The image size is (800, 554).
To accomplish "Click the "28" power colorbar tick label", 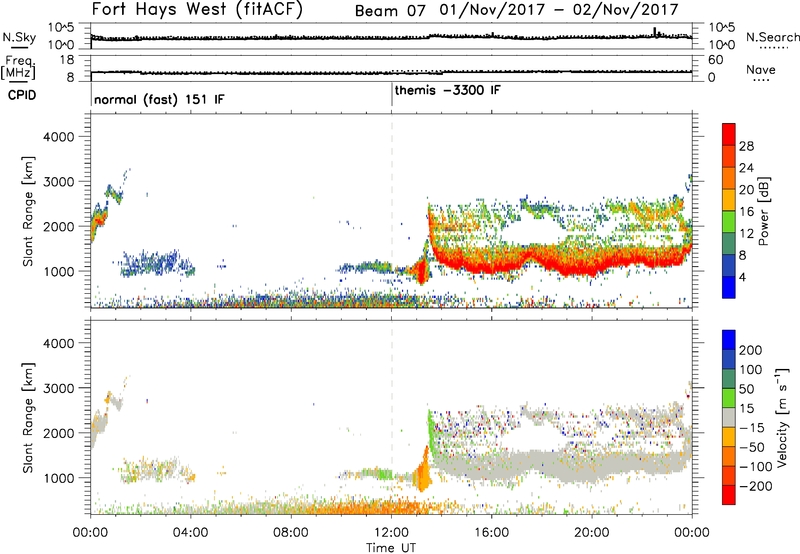I will [746, 146].
